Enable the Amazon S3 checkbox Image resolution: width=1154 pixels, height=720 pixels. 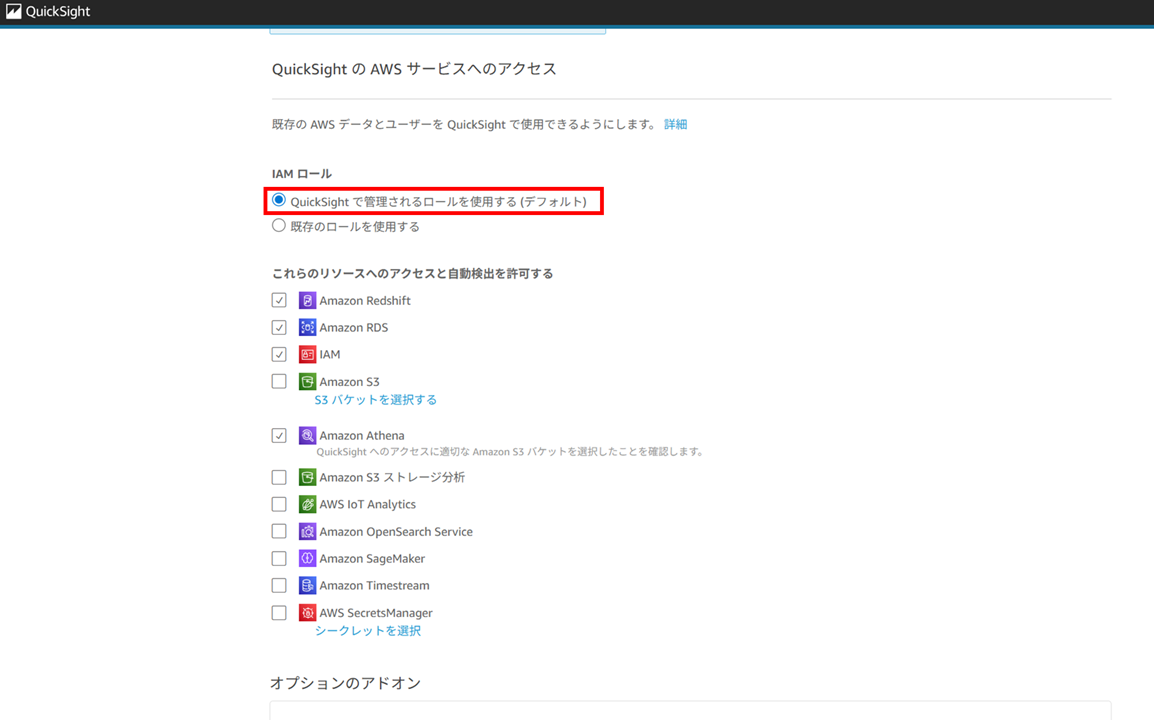point(279,381)
